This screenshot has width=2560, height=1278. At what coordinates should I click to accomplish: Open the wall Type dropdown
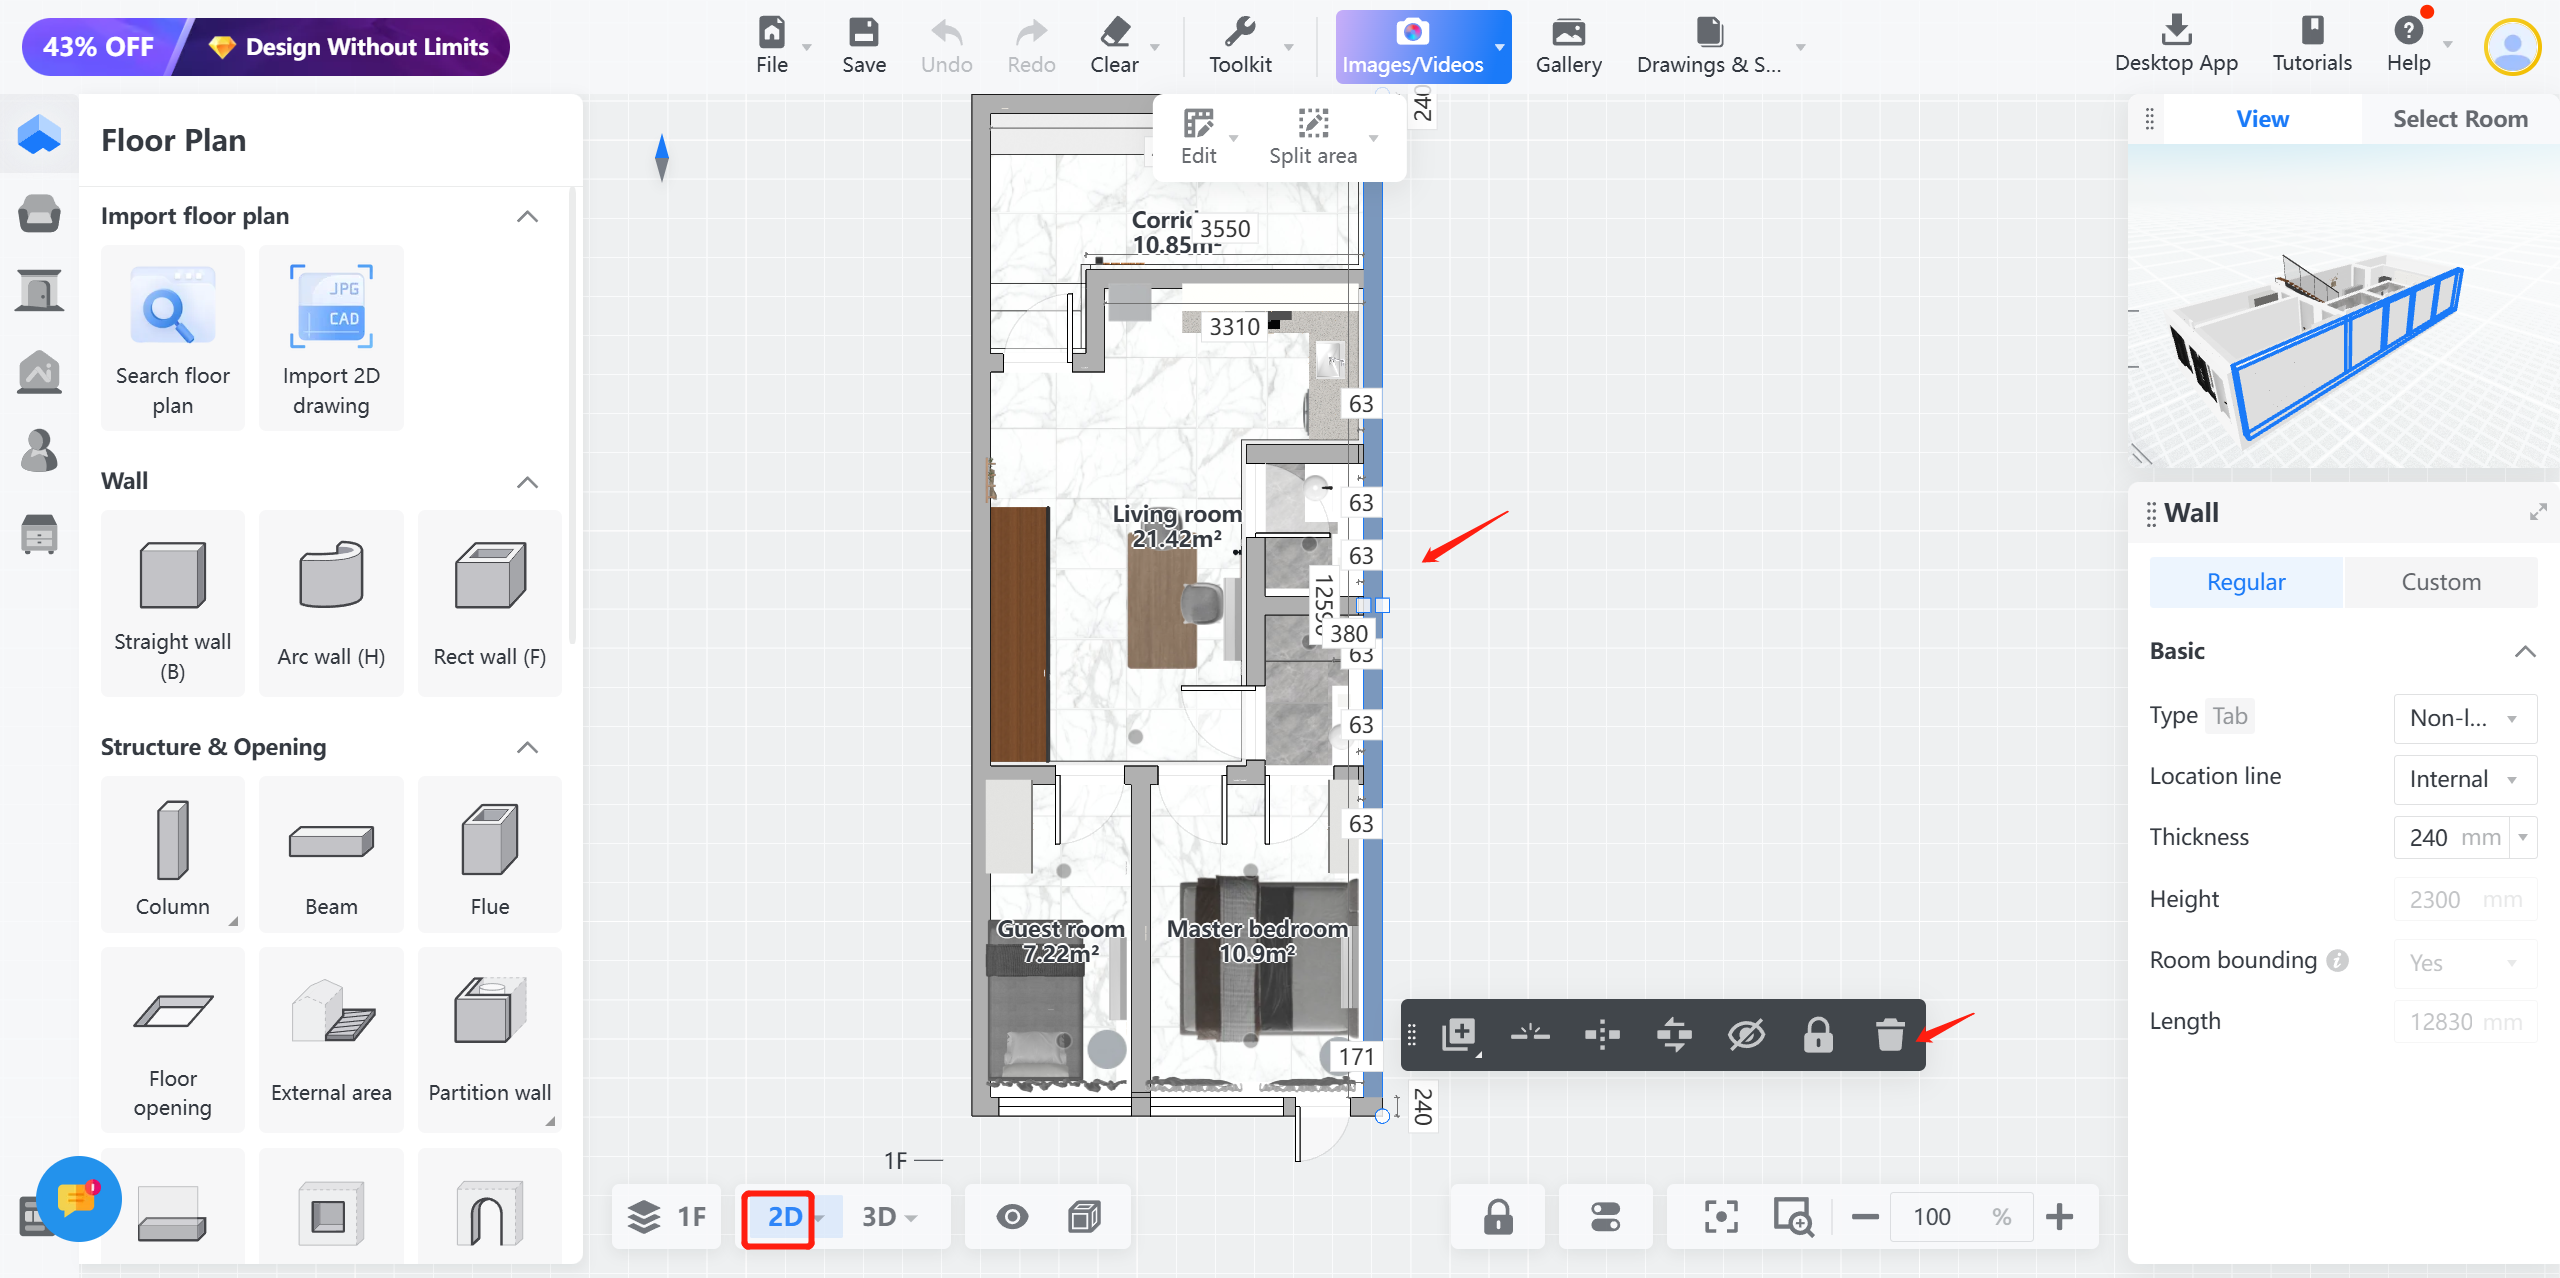pos(2464,718)
